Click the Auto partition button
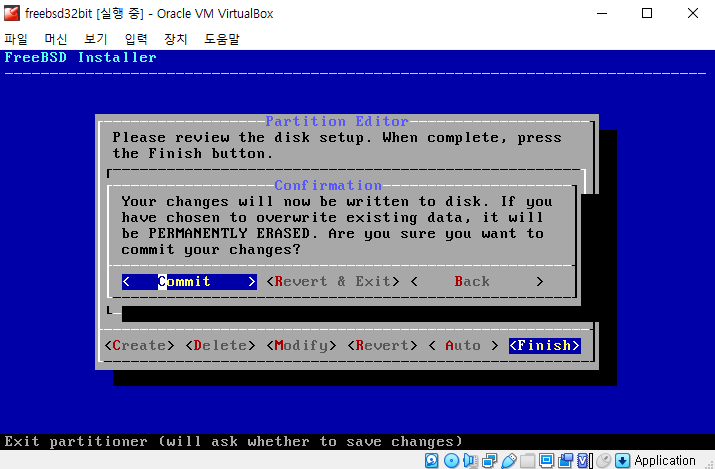 click(x=463, y=345)
